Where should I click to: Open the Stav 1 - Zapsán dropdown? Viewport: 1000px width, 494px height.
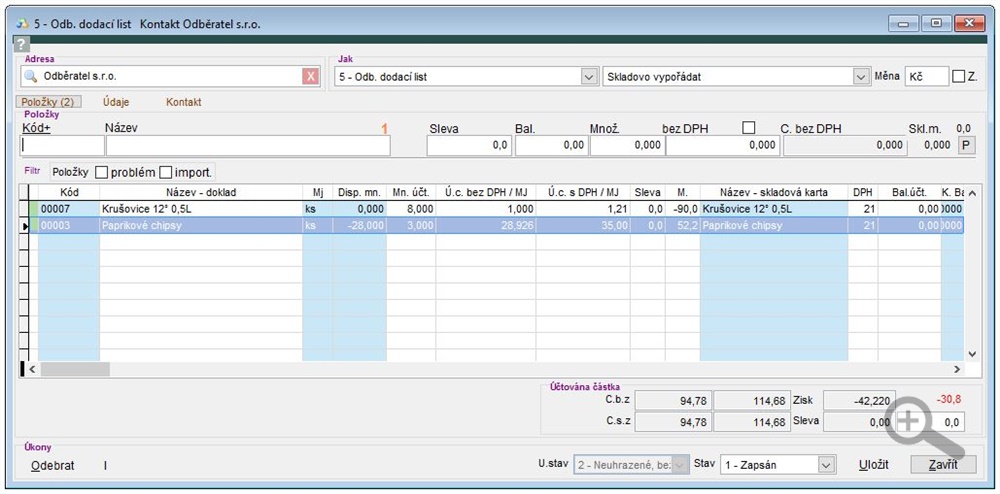tap(825, 465)
